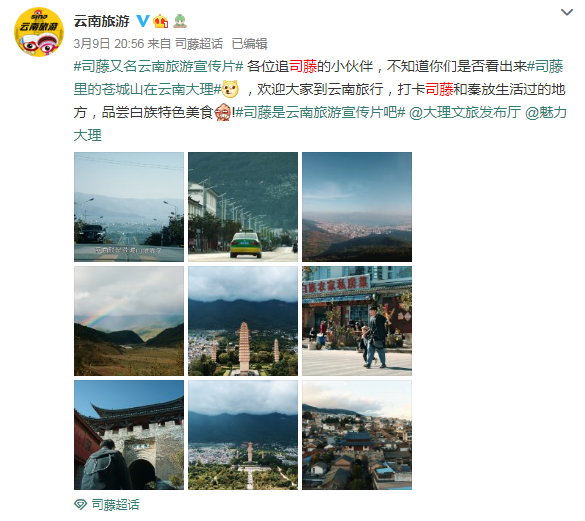This screenshot has height=521, width=585.
Task: Click the food emoji after 美食
Action: pos(223,112)
